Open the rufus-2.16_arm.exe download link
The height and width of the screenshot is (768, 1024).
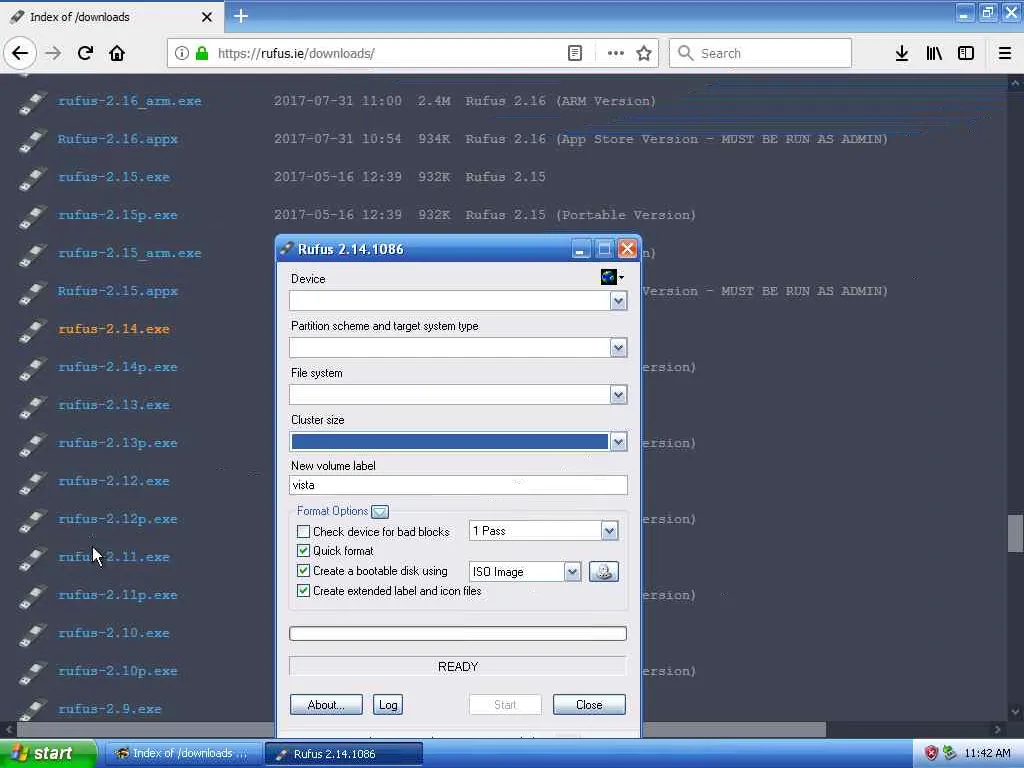pyautogui.click(x=129, y=101)
